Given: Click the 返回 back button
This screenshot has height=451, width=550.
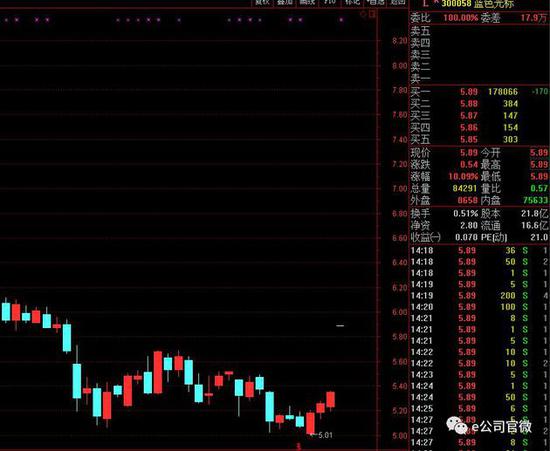Looking at the screenshot, I should pyautogui.click(x=397, y=2).
